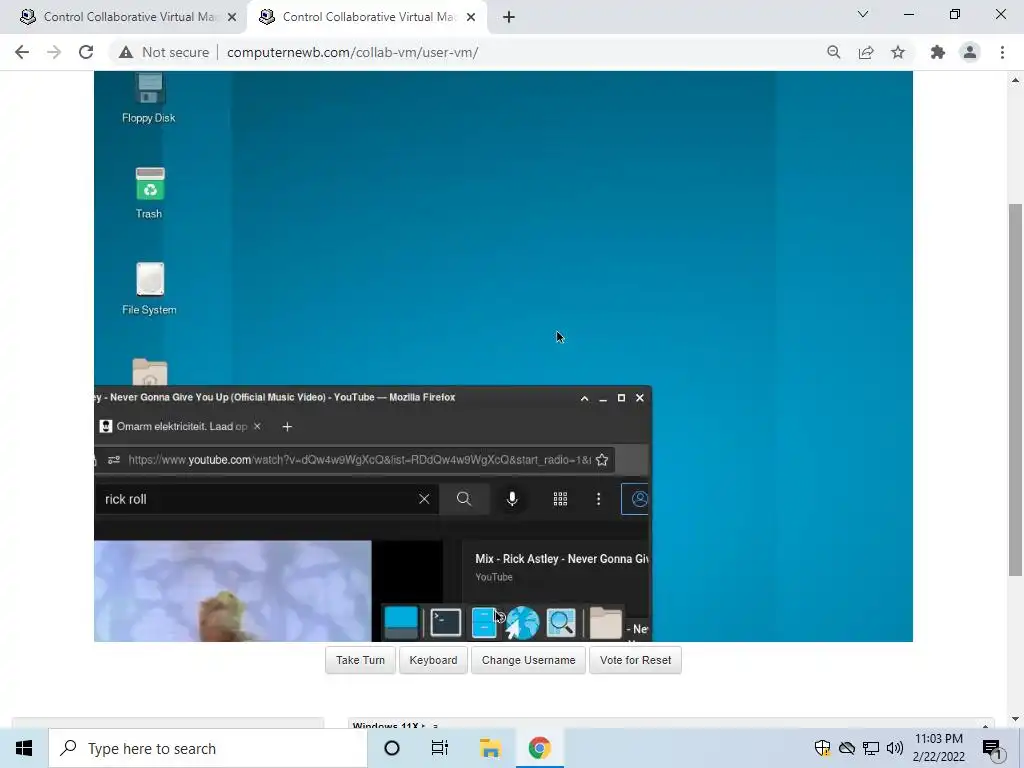This screenshot has height=768, width=1024.
Task: Open Chrome three-dot menu
Action: click(1002, 52)
